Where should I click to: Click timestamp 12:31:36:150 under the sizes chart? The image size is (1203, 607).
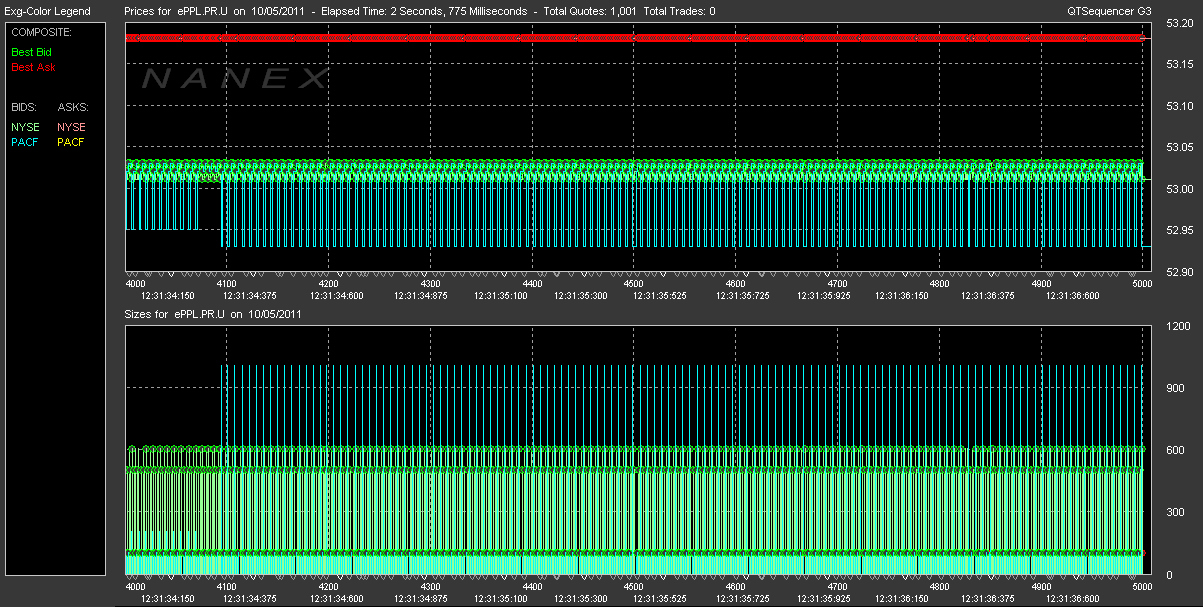click(x=904, y=599)
